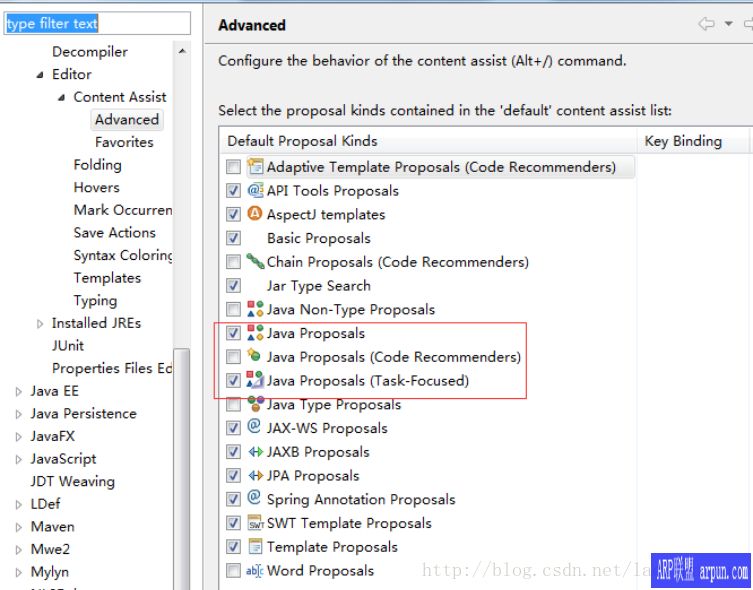This screenshot has width=753, height=590.
Task: Click the AspectJ templates icon
Action: 255,214
